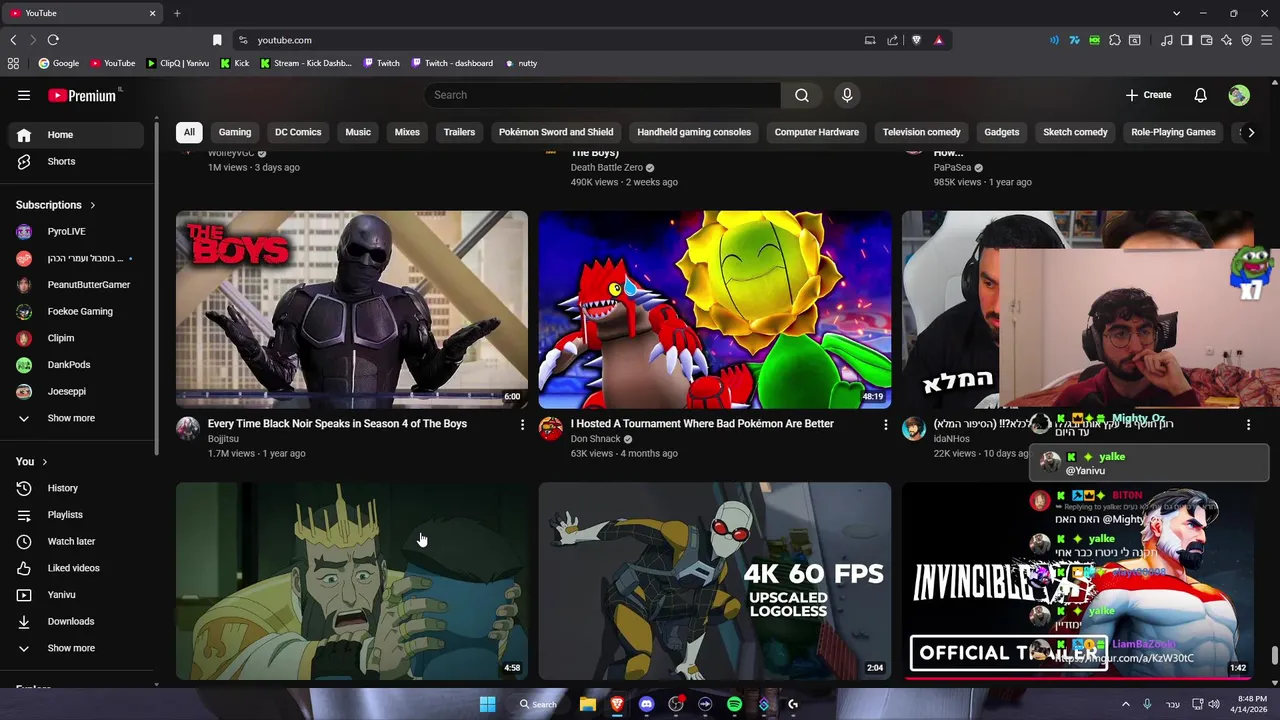
Task: Open the Leo AI sparkle icon
Action: point(1227,40)
